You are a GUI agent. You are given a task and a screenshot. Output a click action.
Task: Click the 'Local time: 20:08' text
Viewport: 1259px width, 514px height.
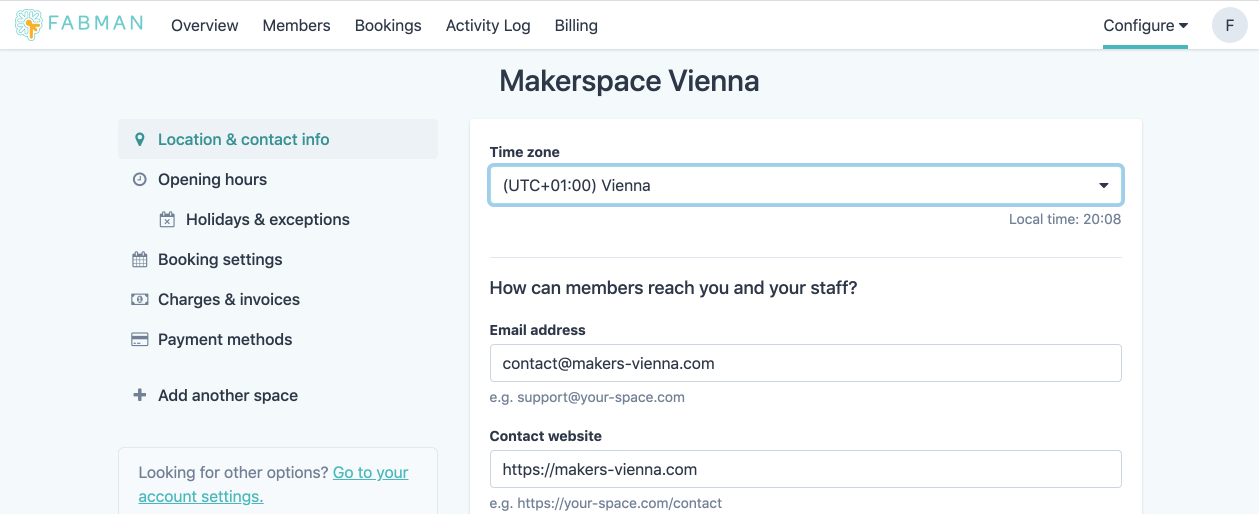1065,219
